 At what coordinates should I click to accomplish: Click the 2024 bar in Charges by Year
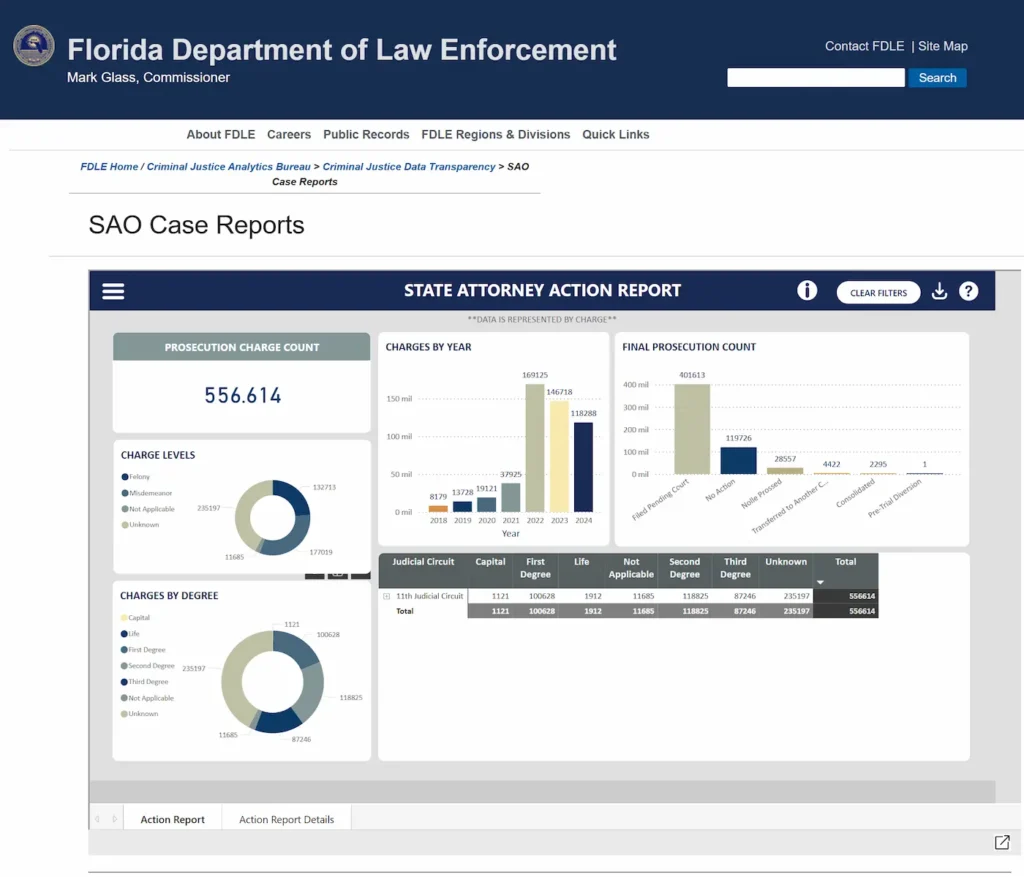[583, 467]
